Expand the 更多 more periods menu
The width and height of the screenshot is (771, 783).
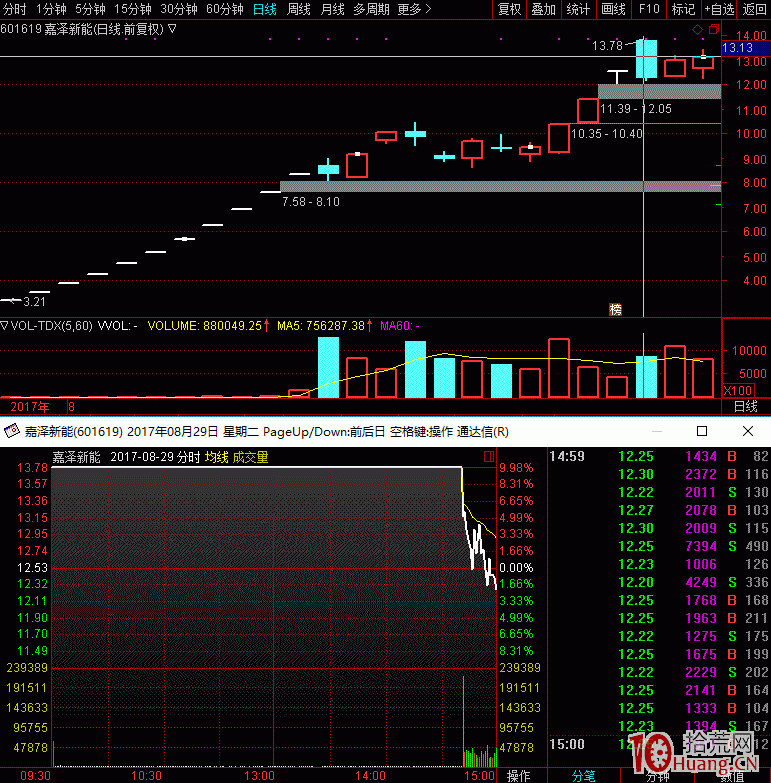(414, 9)
